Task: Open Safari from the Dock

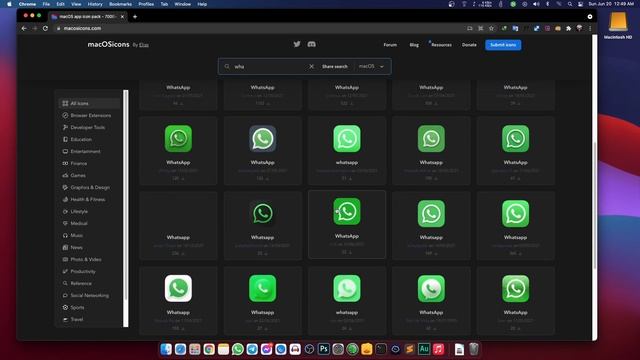Action: point(180,349)
